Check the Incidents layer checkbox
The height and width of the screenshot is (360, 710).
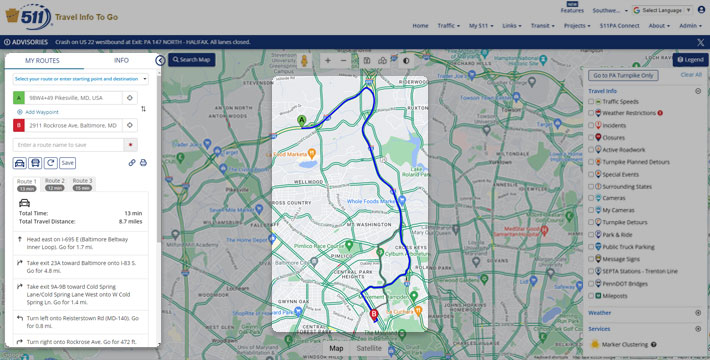(591, 125)
